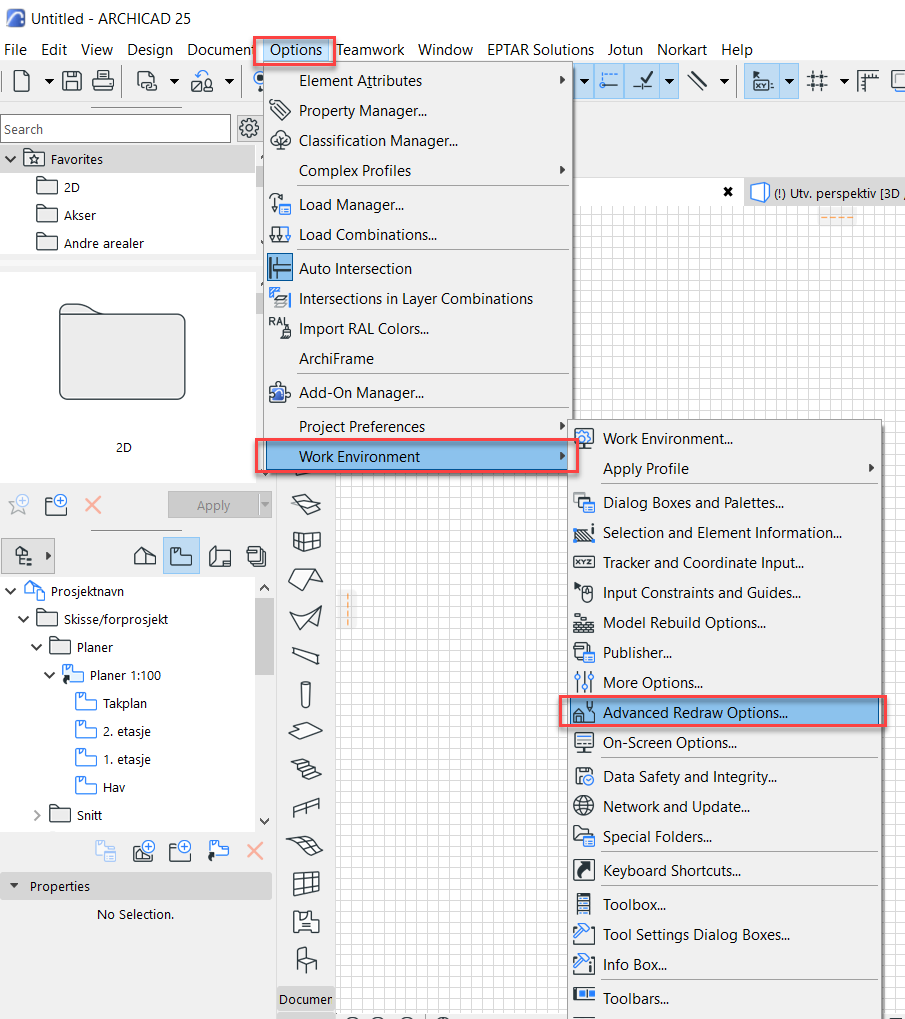The image size is (905, 1019).
Task: Toggle Auto Intersection option
Action: click(x=355, y=268)
